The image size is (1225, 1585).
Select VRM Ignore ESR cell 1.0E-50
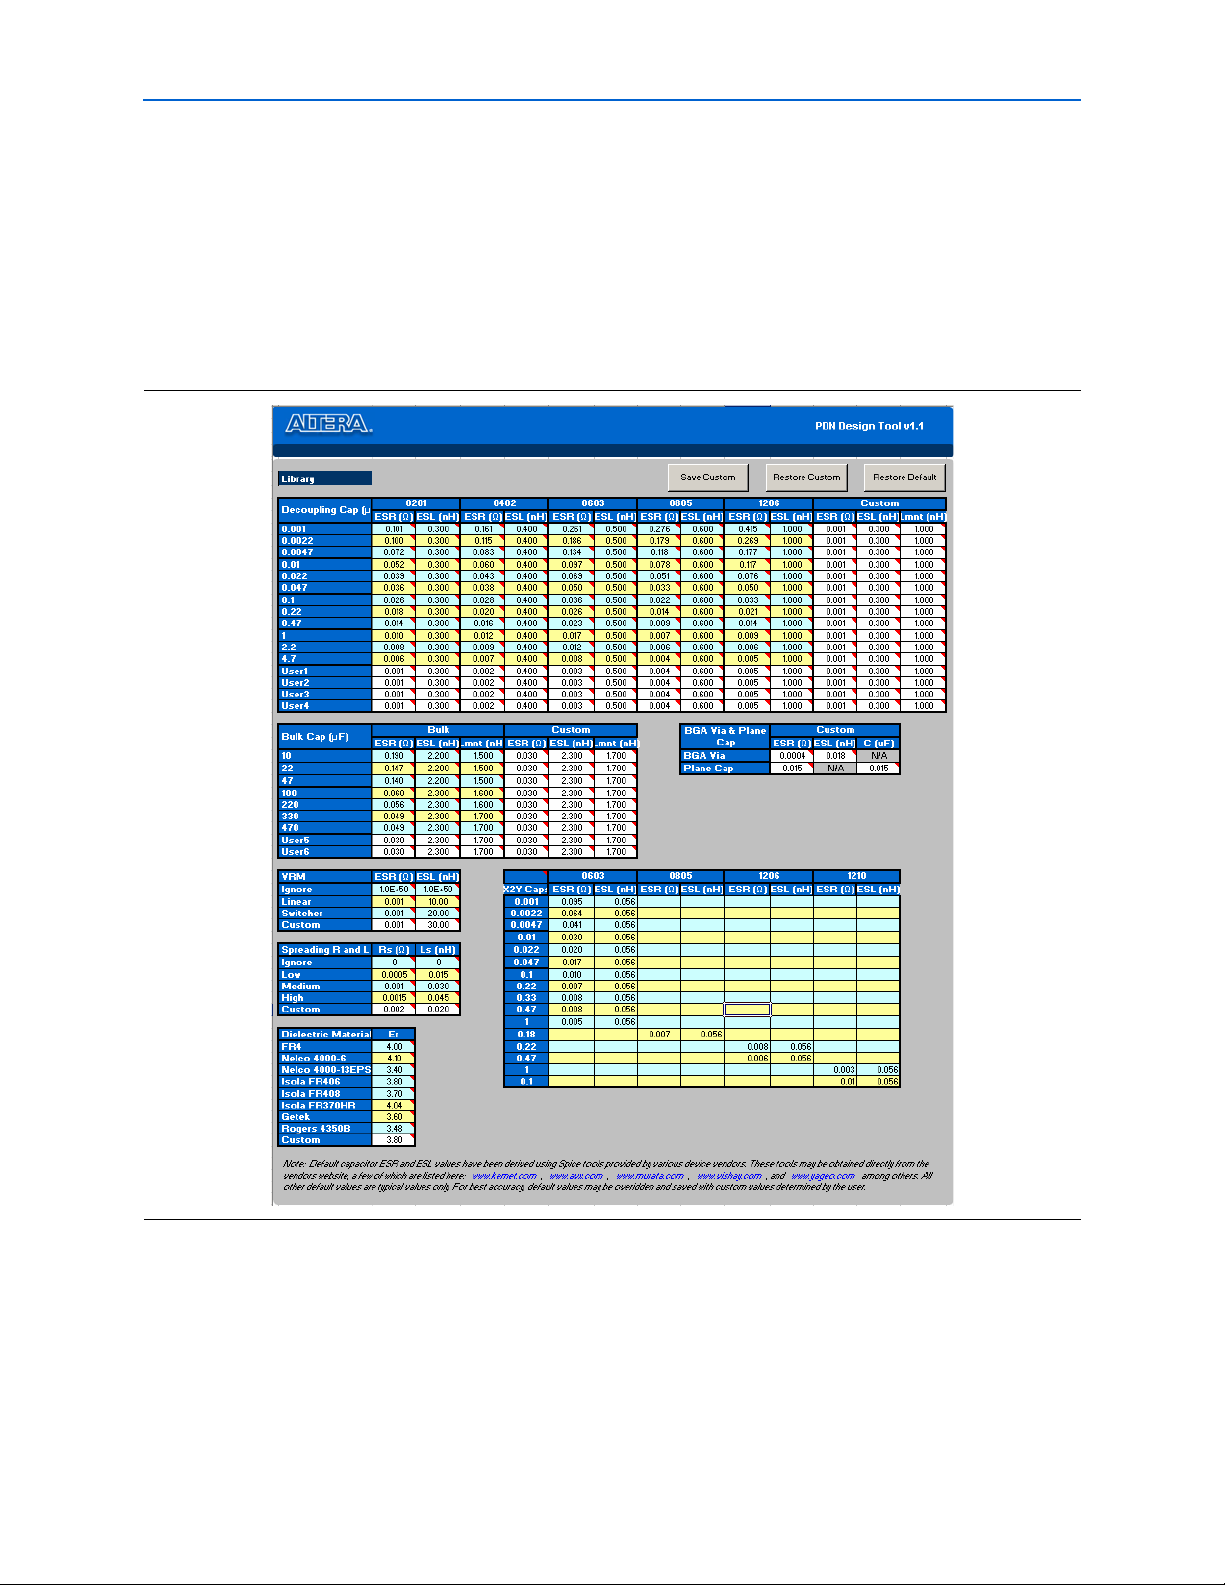[393, 889]
